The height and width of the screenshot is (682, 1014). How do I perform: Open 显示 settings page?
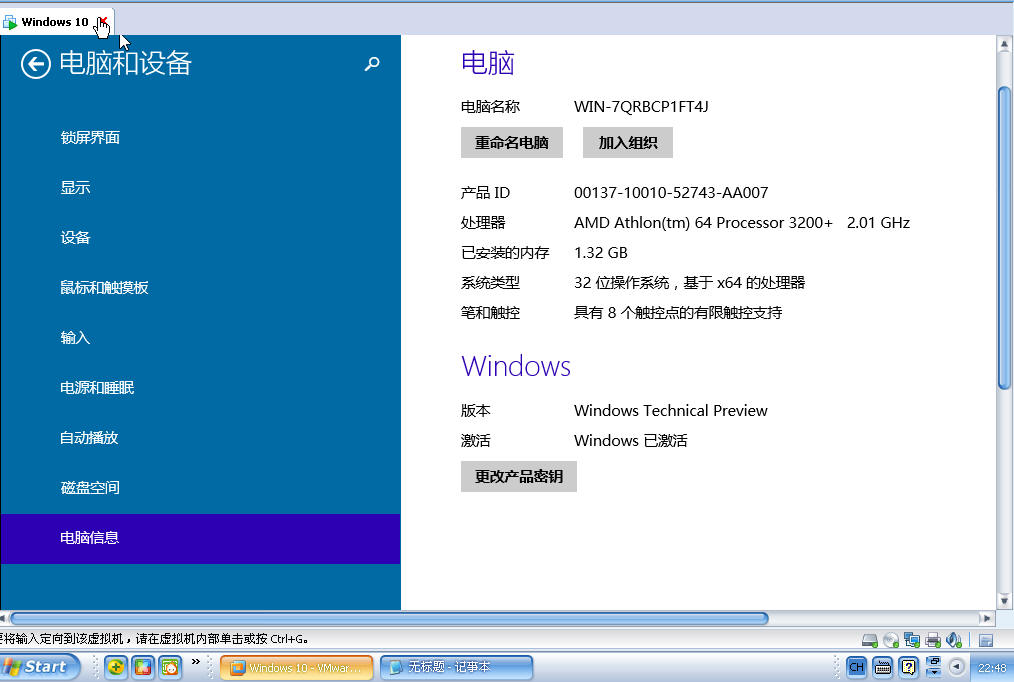[75, 187]
